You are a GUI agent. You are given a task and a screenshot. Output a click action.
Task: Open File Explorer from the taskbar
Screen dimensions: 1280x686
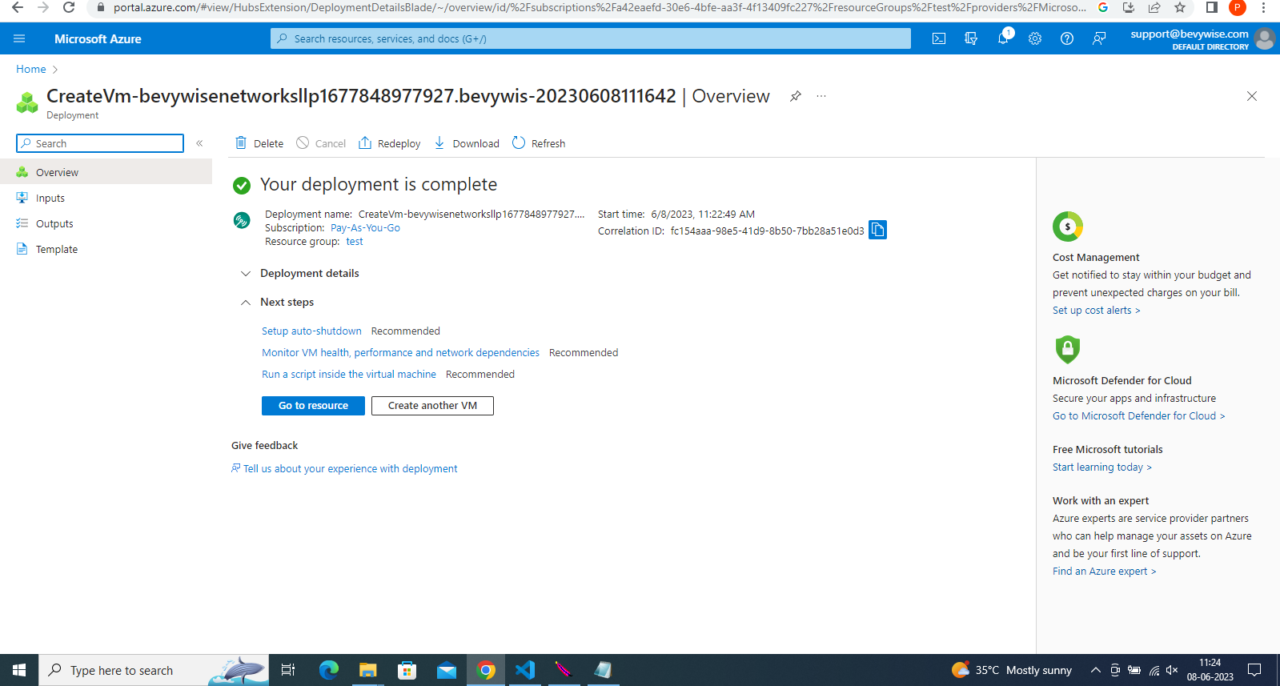point(368,670)
